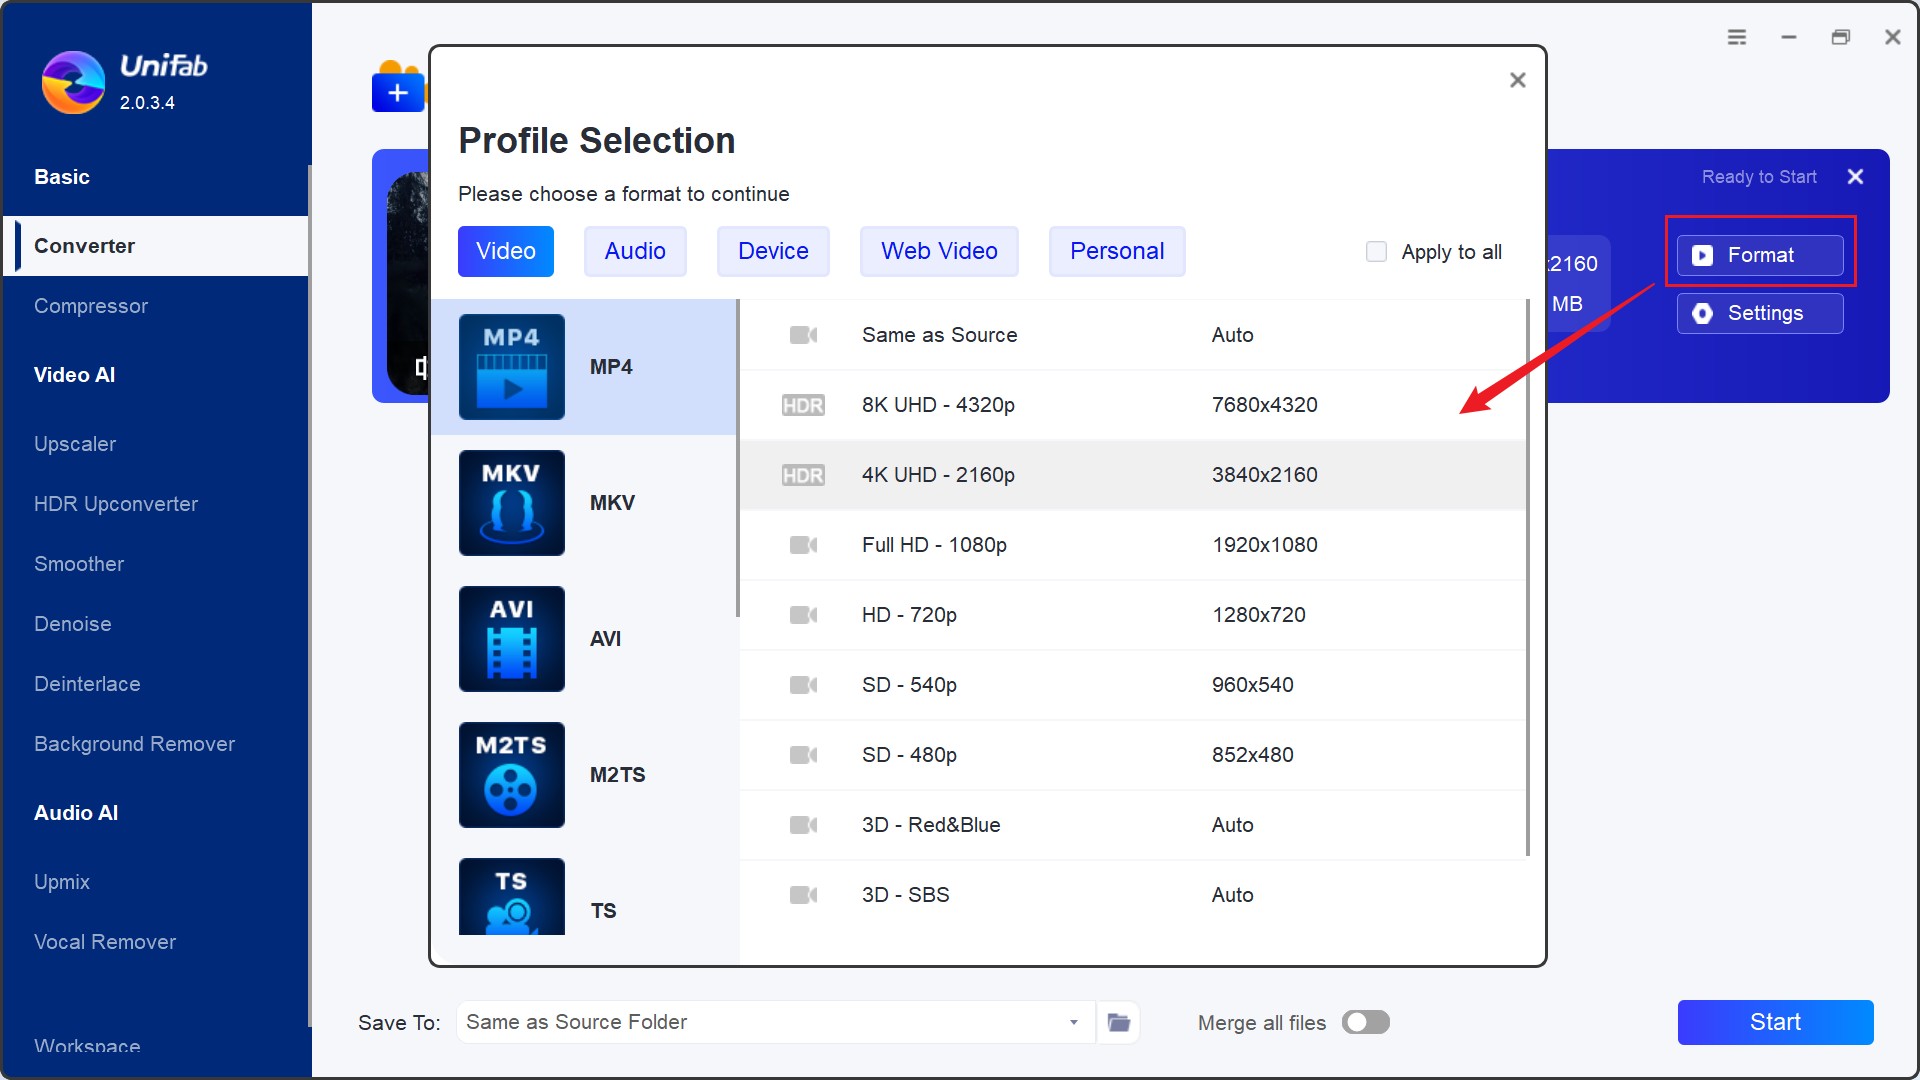Select Personal tab in Profile Selection
Screen dimensions: 1920x1080
pyautogui.click(x=1117, y=251)
